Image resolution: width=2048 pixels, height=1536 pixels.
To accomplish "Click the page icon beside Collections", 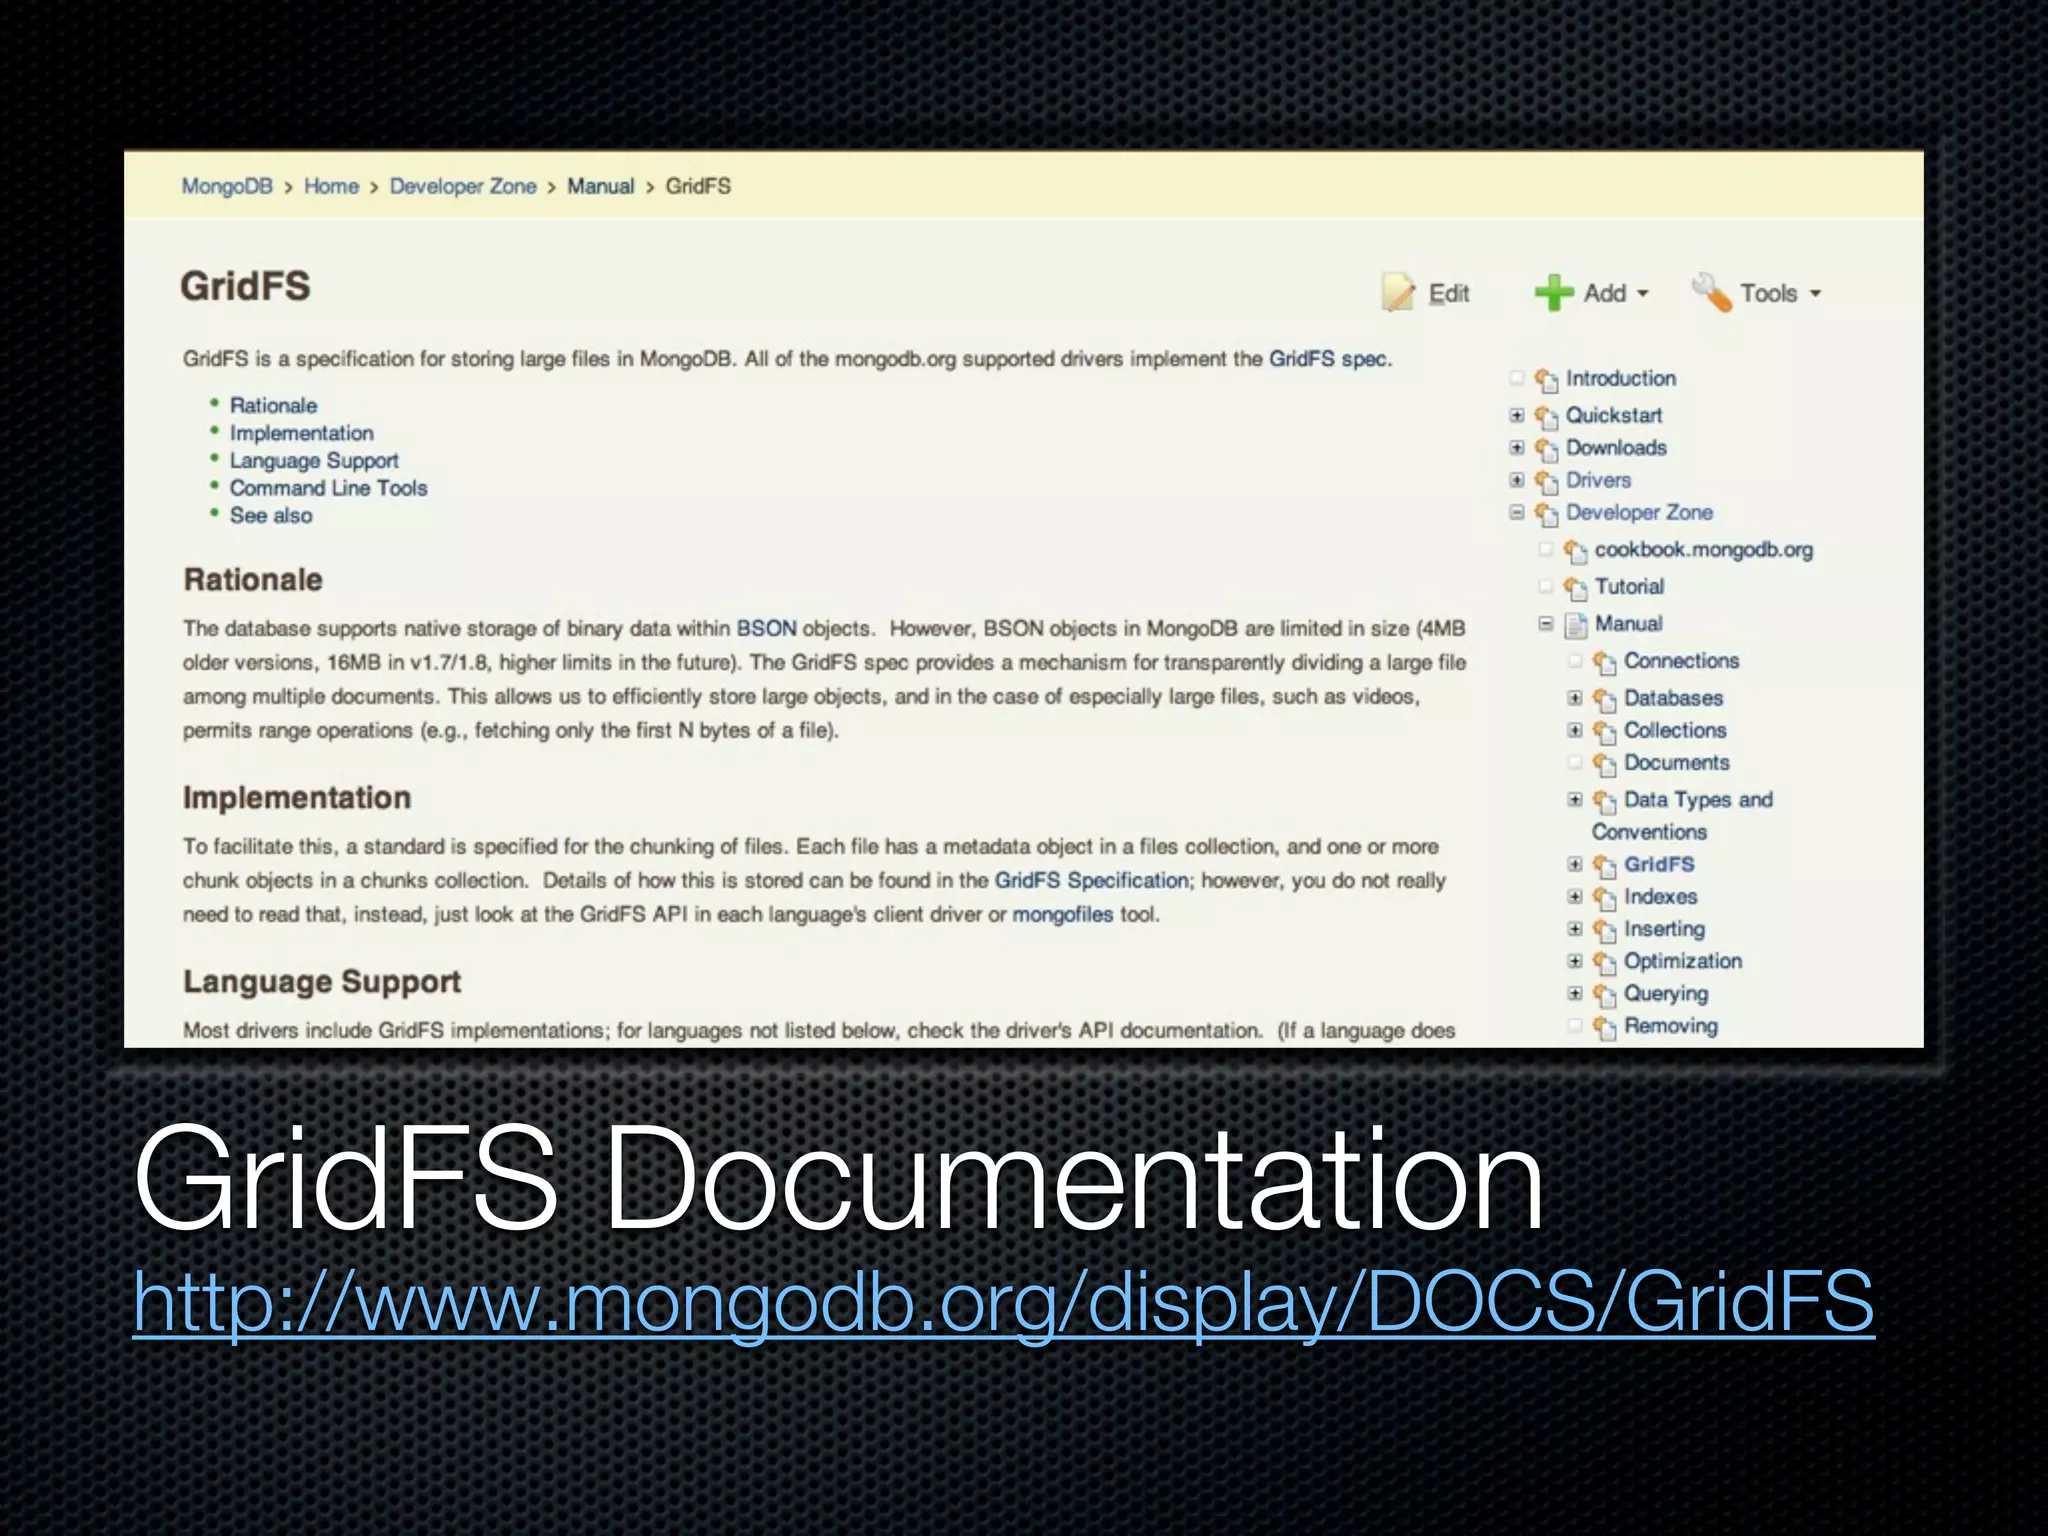I will [1604, 732].
